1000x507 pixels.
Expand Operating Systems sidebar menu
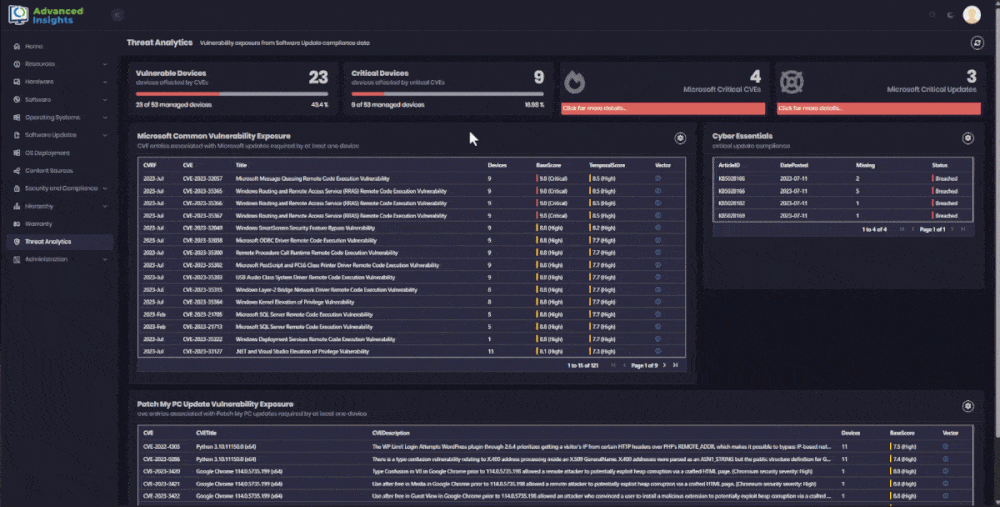pos(60,117)
